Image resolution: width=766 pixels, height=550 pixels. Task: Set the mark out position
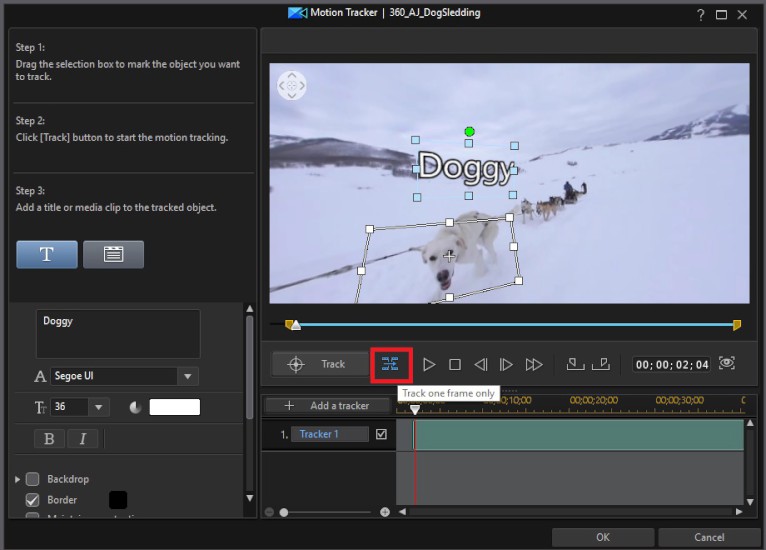click(x=601, y=364)
